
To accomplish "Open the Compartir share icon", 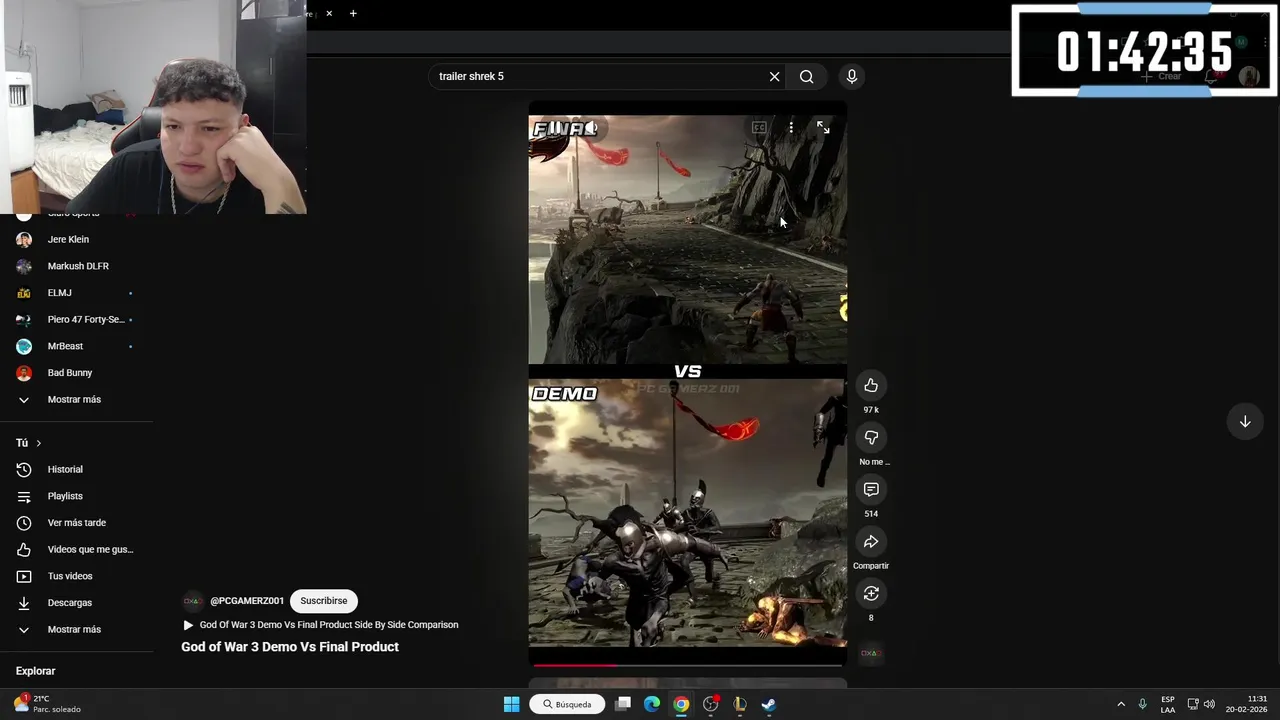I will pos(871,542).
